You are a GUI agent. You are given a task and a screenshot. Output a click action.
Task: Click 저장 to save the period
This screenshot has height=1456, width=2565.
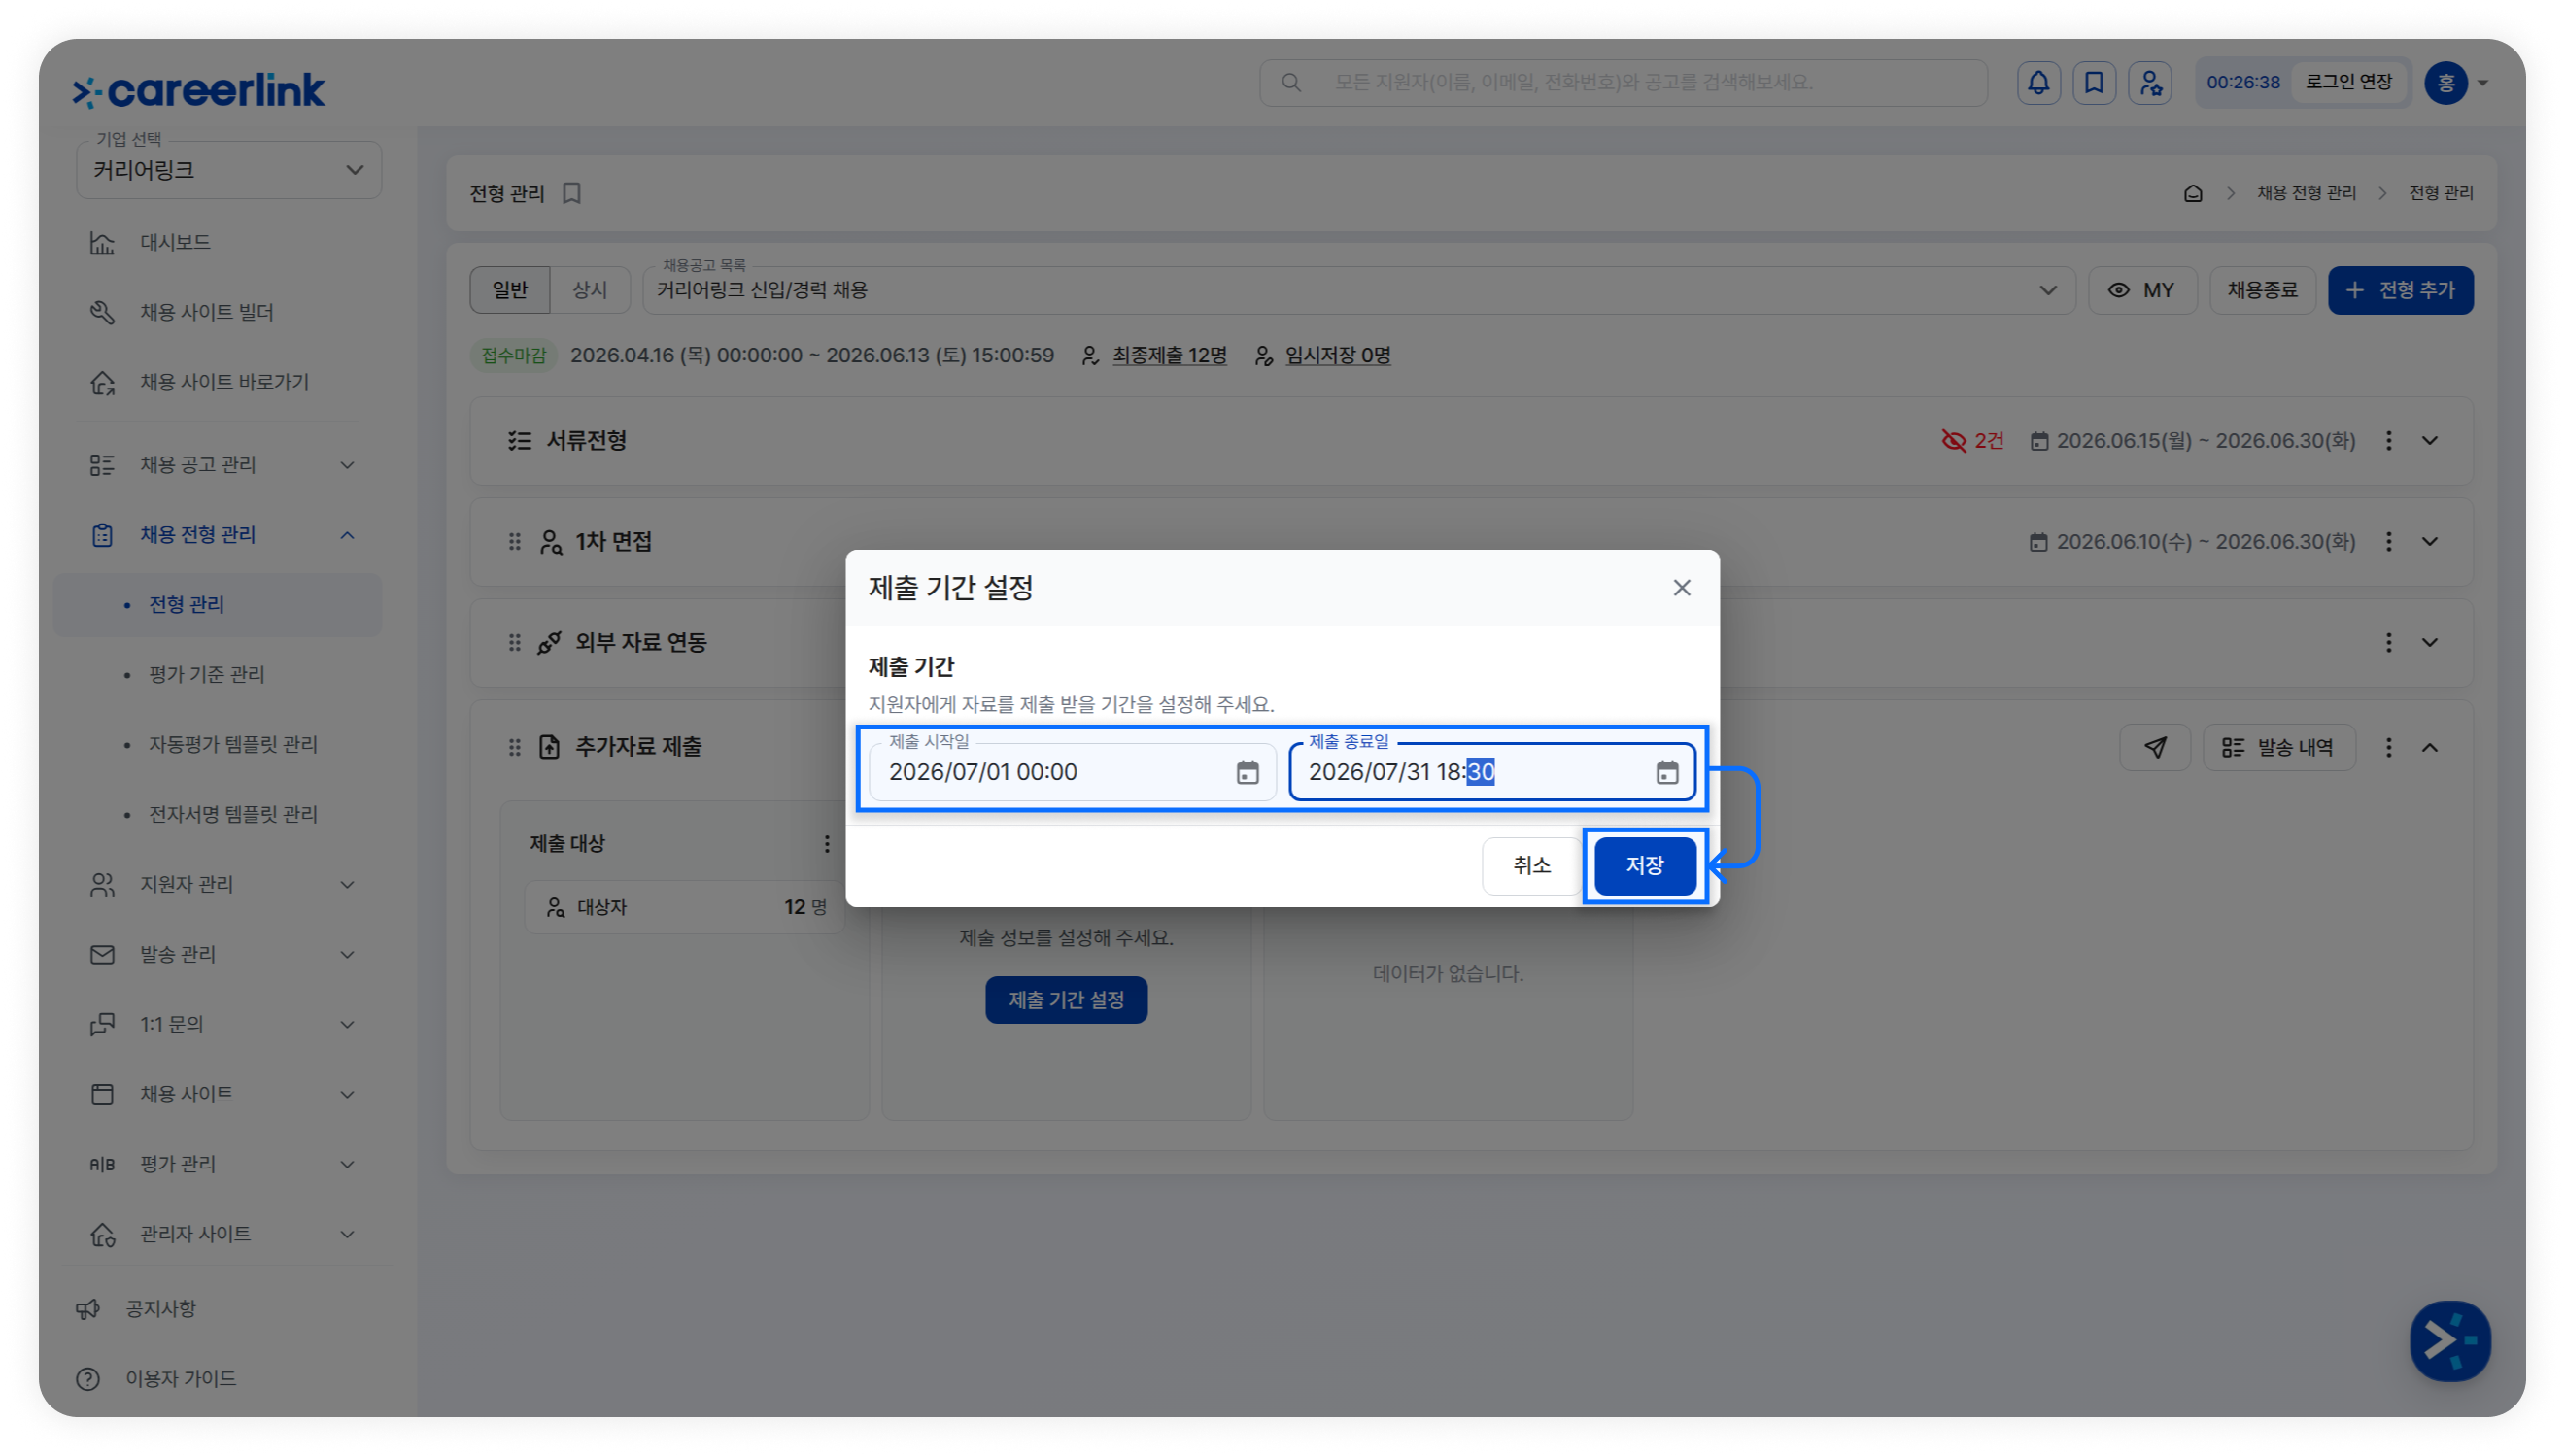(1644, 866)
